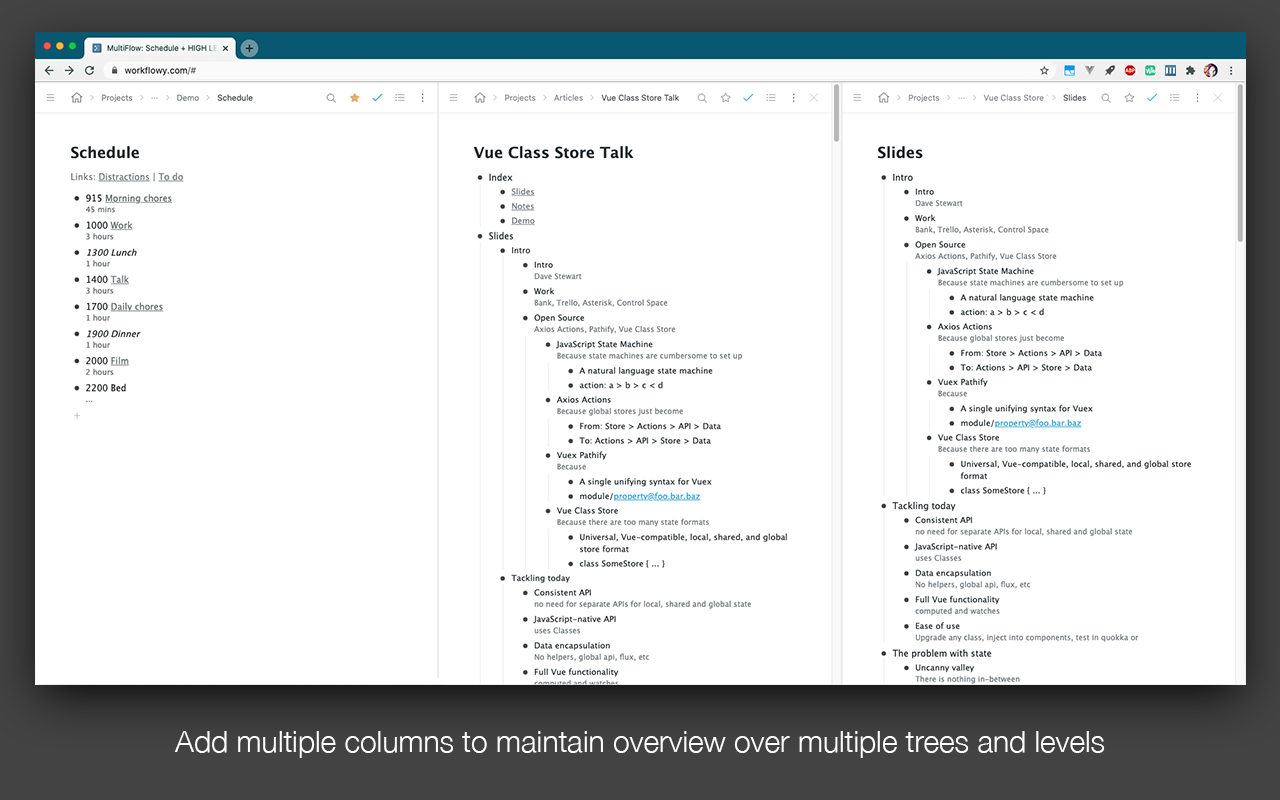The height and width of the screenshot is (800, 1280).
Task: Open the Distractions link
Action: tap(123, 176)
